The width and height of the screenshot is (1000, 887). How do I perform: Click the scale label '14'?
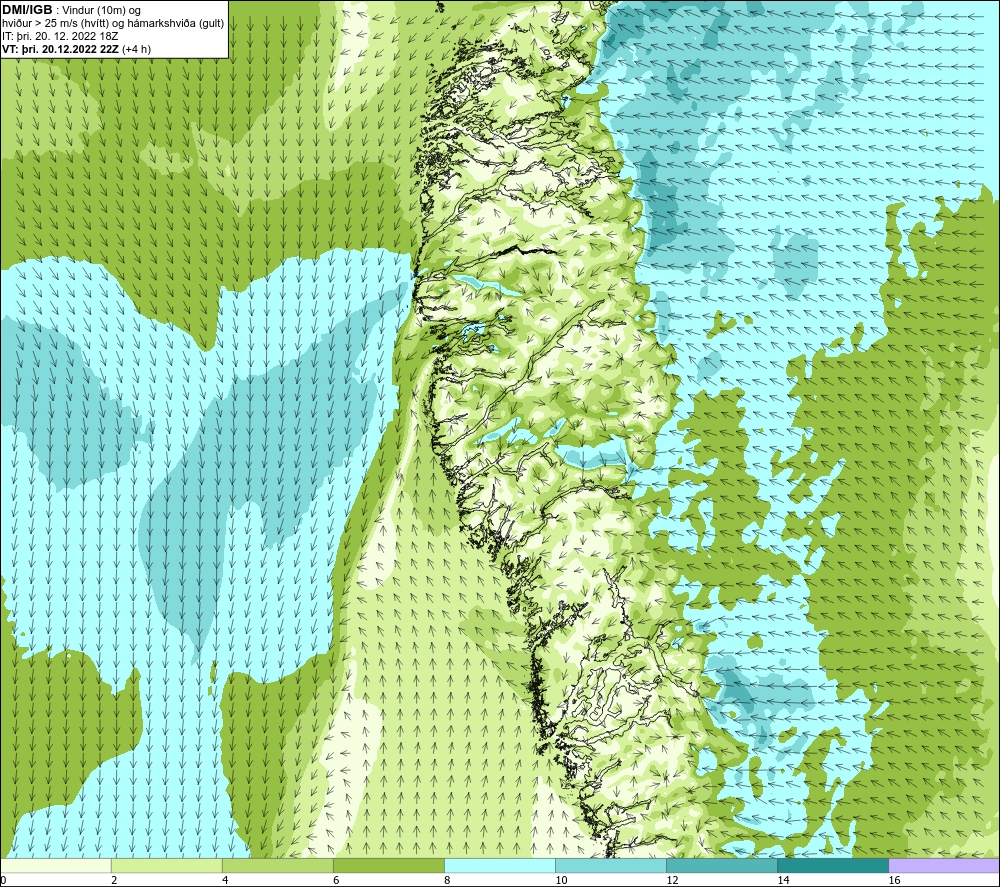click(x=783, y=880)
